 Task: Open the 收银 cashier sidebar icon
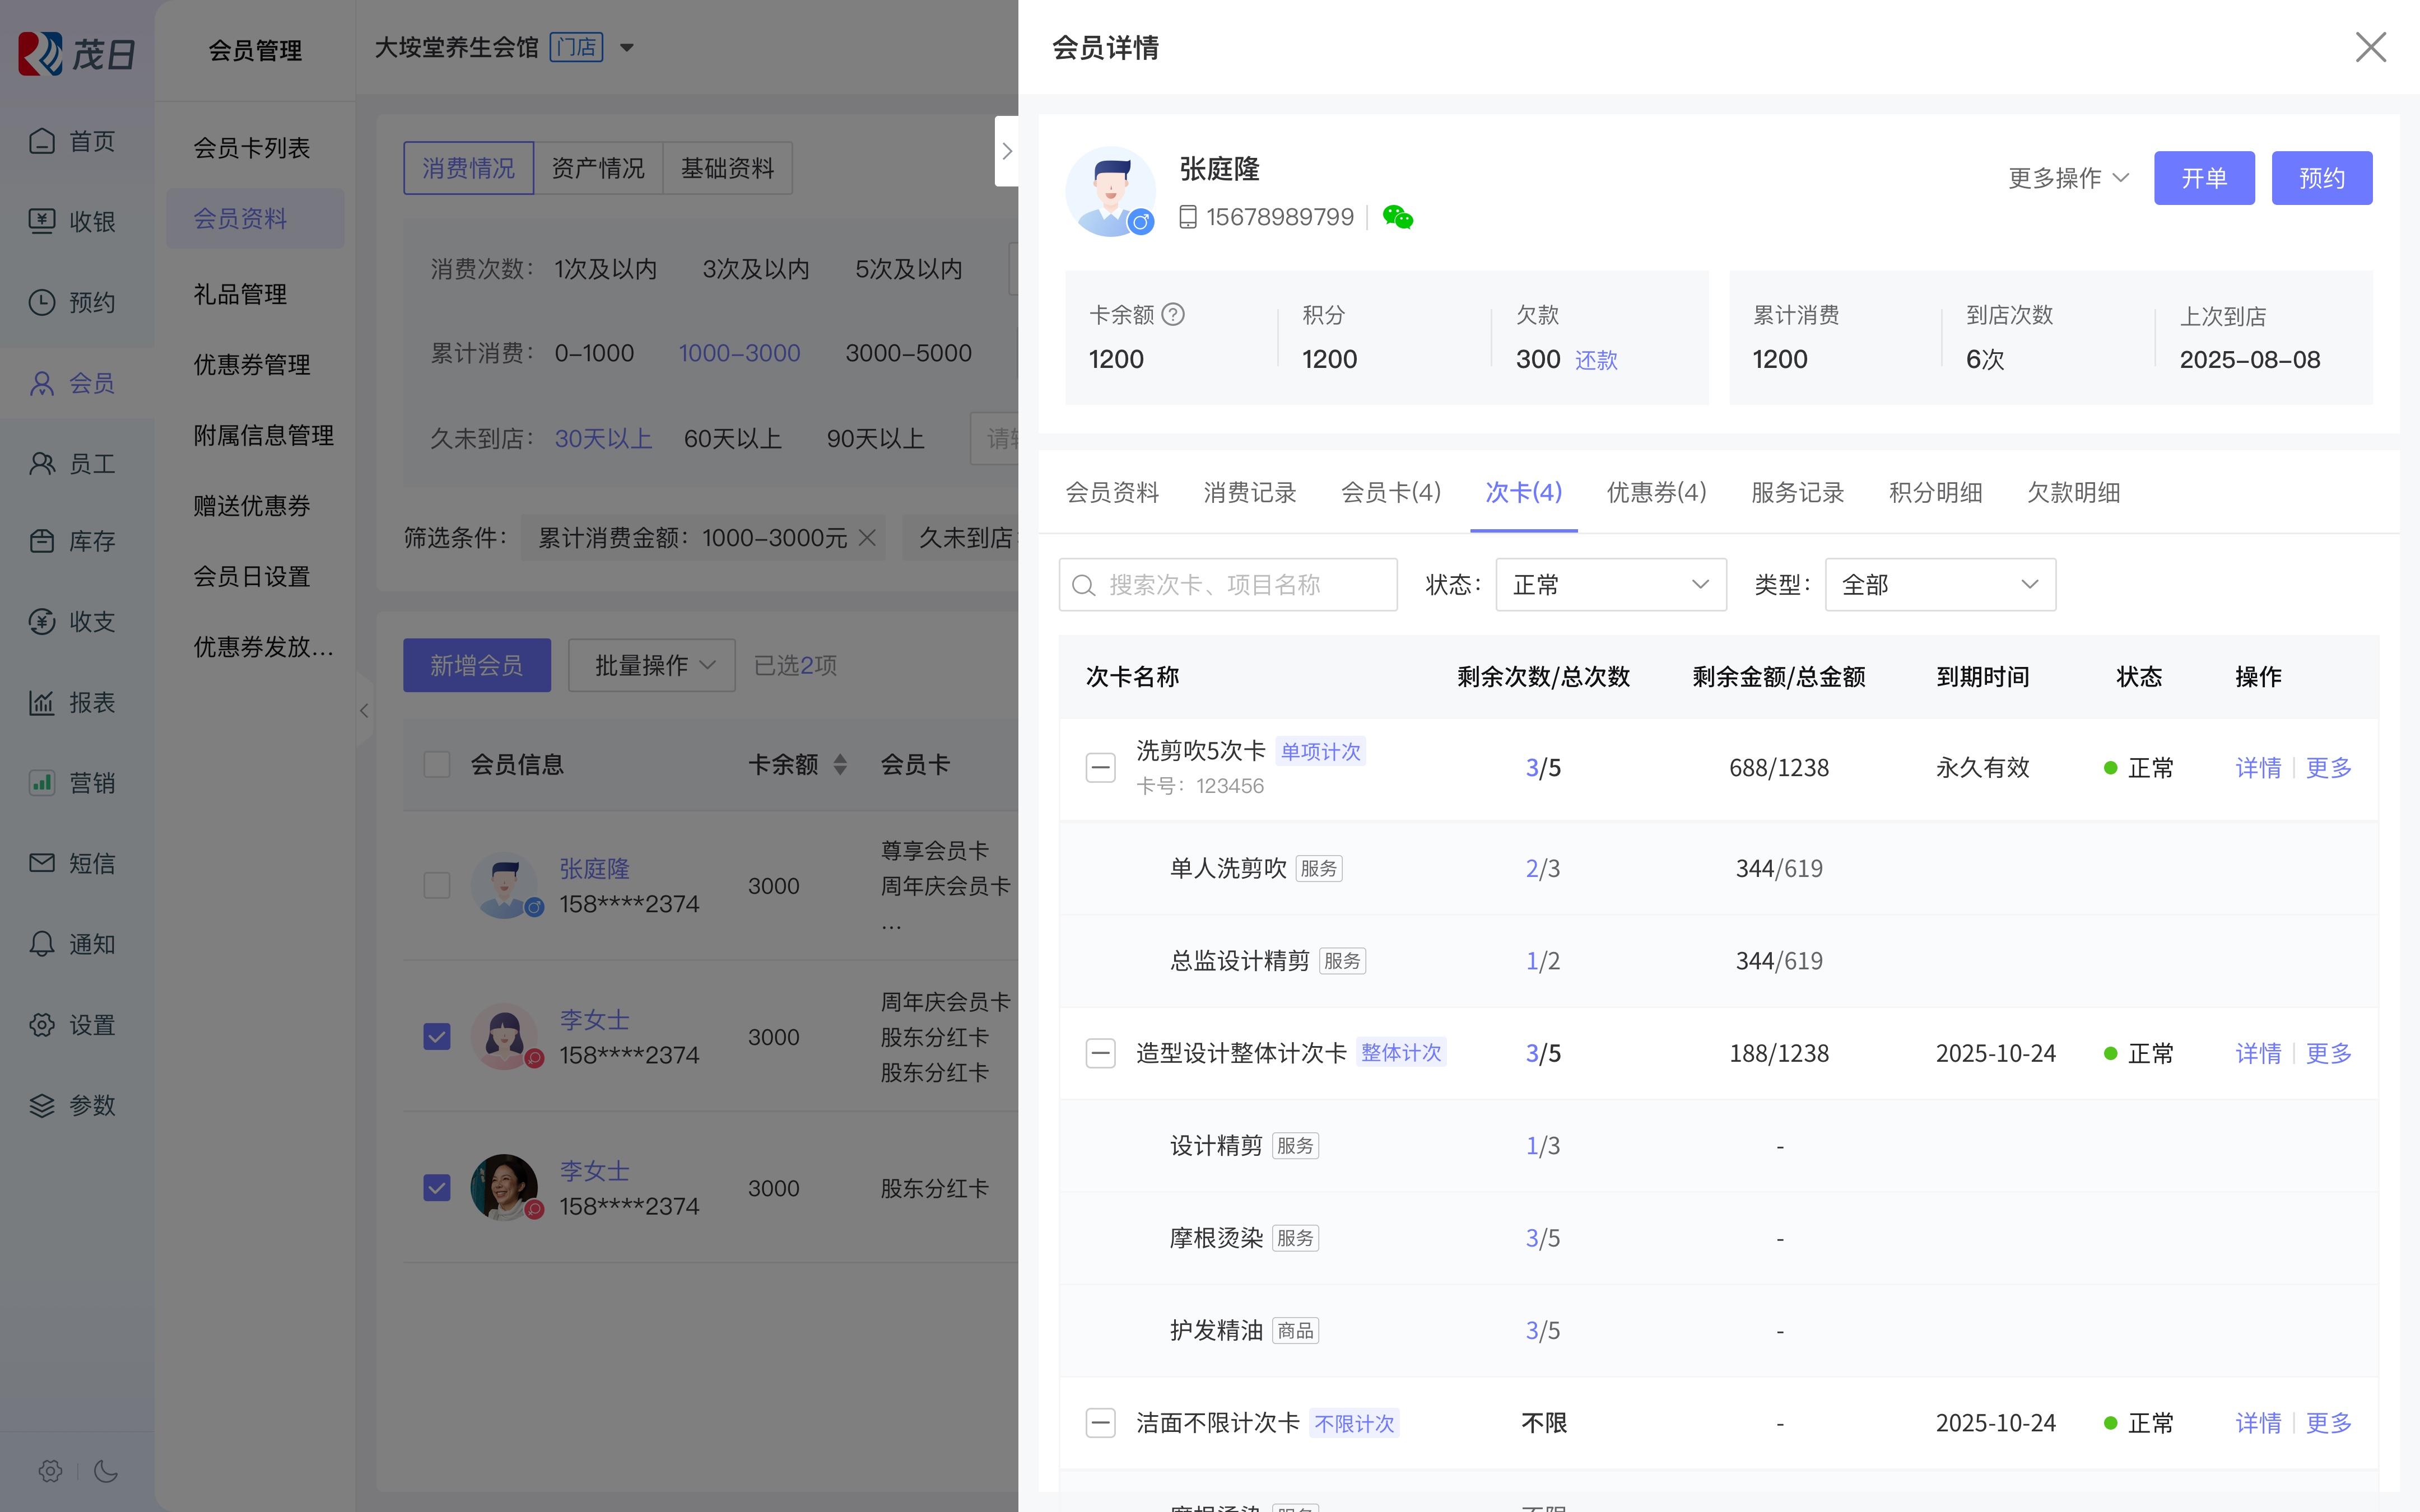42,221
